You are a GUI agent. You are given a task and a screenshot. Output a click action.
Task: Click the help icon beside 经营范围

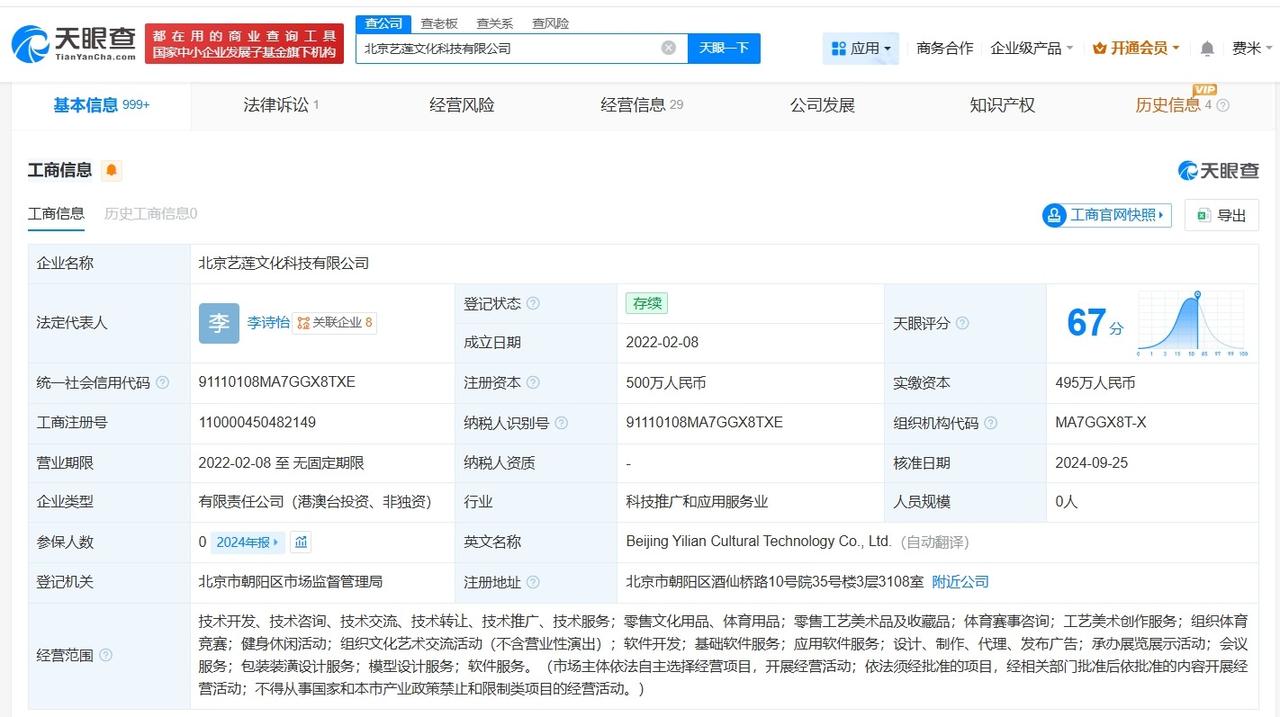[106, 656]
